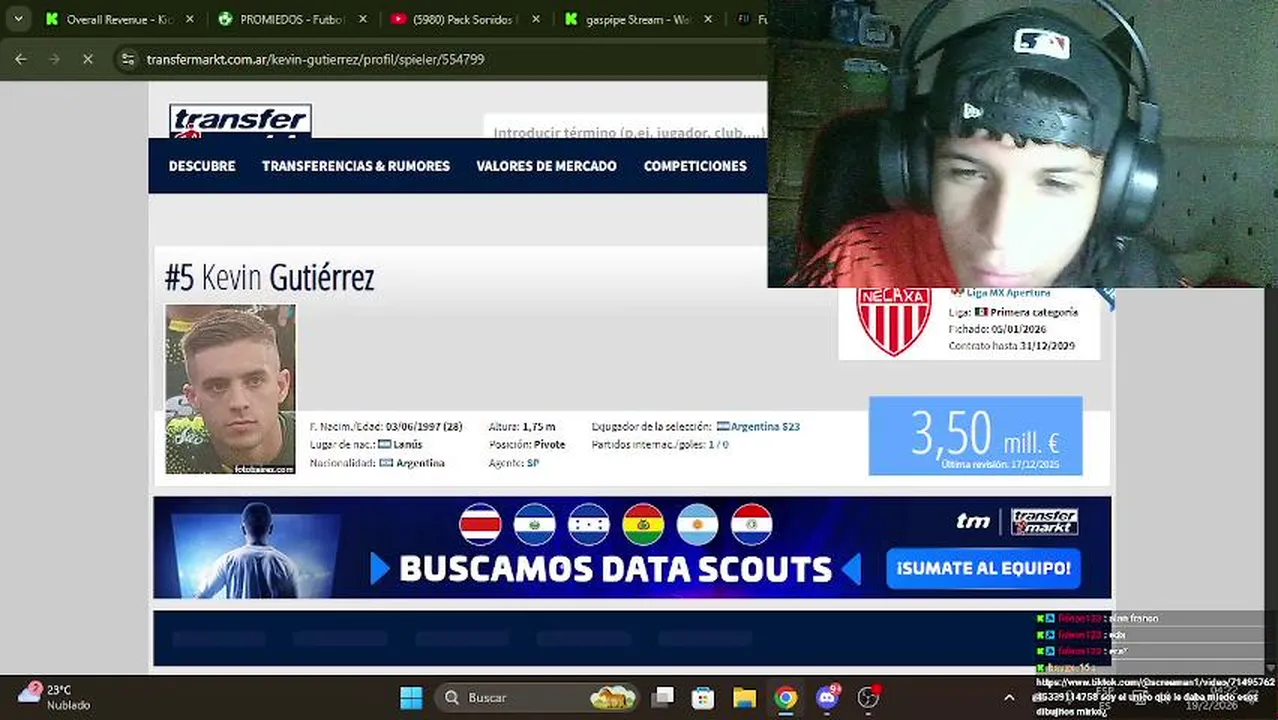Open Microsoft Store from taskbar
This screenshot has height=720, width=1278.
point(703,697)
